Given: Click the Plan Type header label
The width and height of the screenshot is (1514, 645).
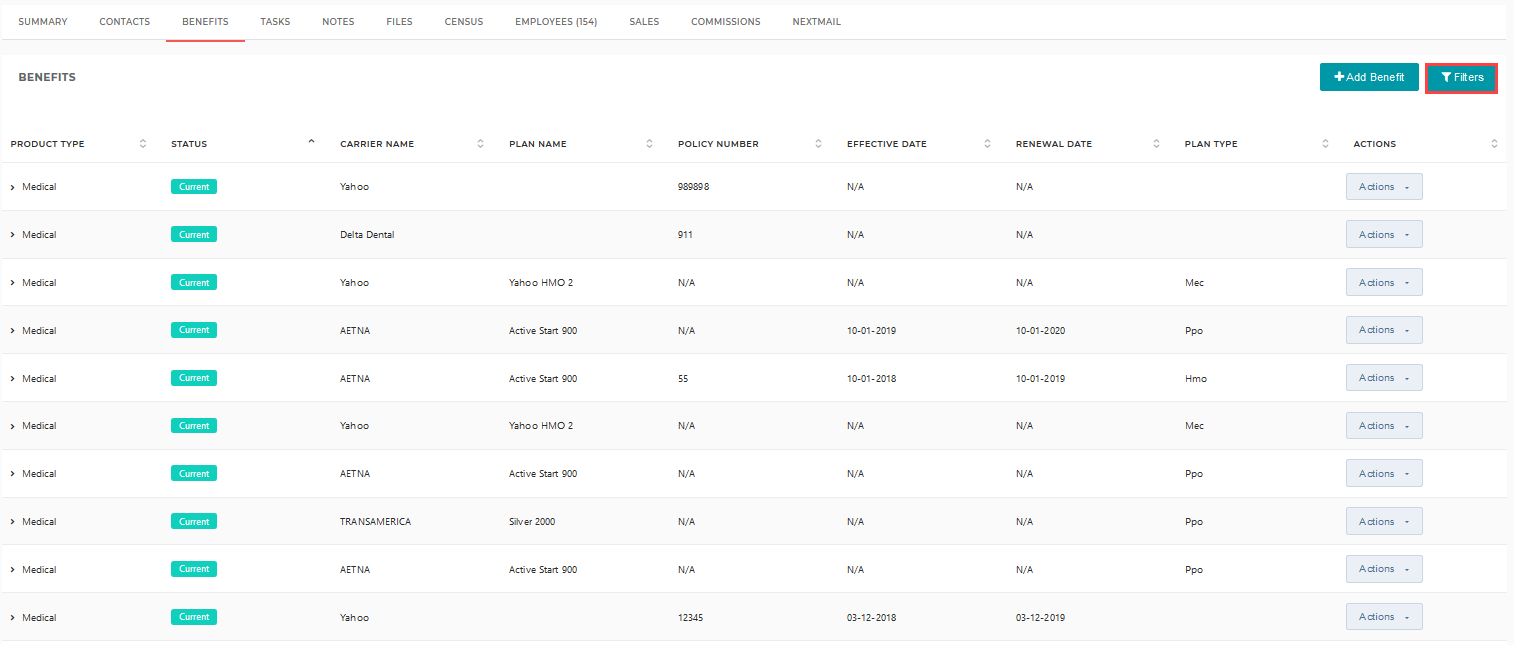Looking at the screenshot, I should 1211,144.
